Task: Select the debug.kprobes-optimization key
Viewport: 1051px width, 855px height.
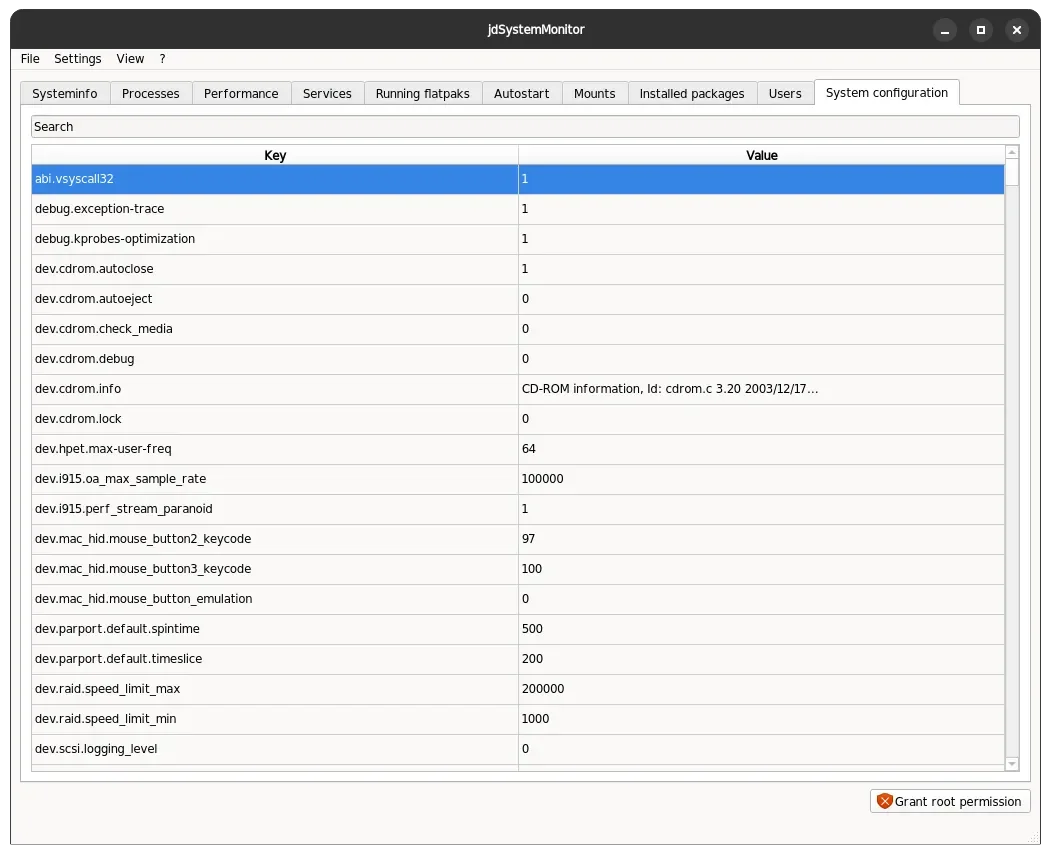Action: (x=275, y=239)
